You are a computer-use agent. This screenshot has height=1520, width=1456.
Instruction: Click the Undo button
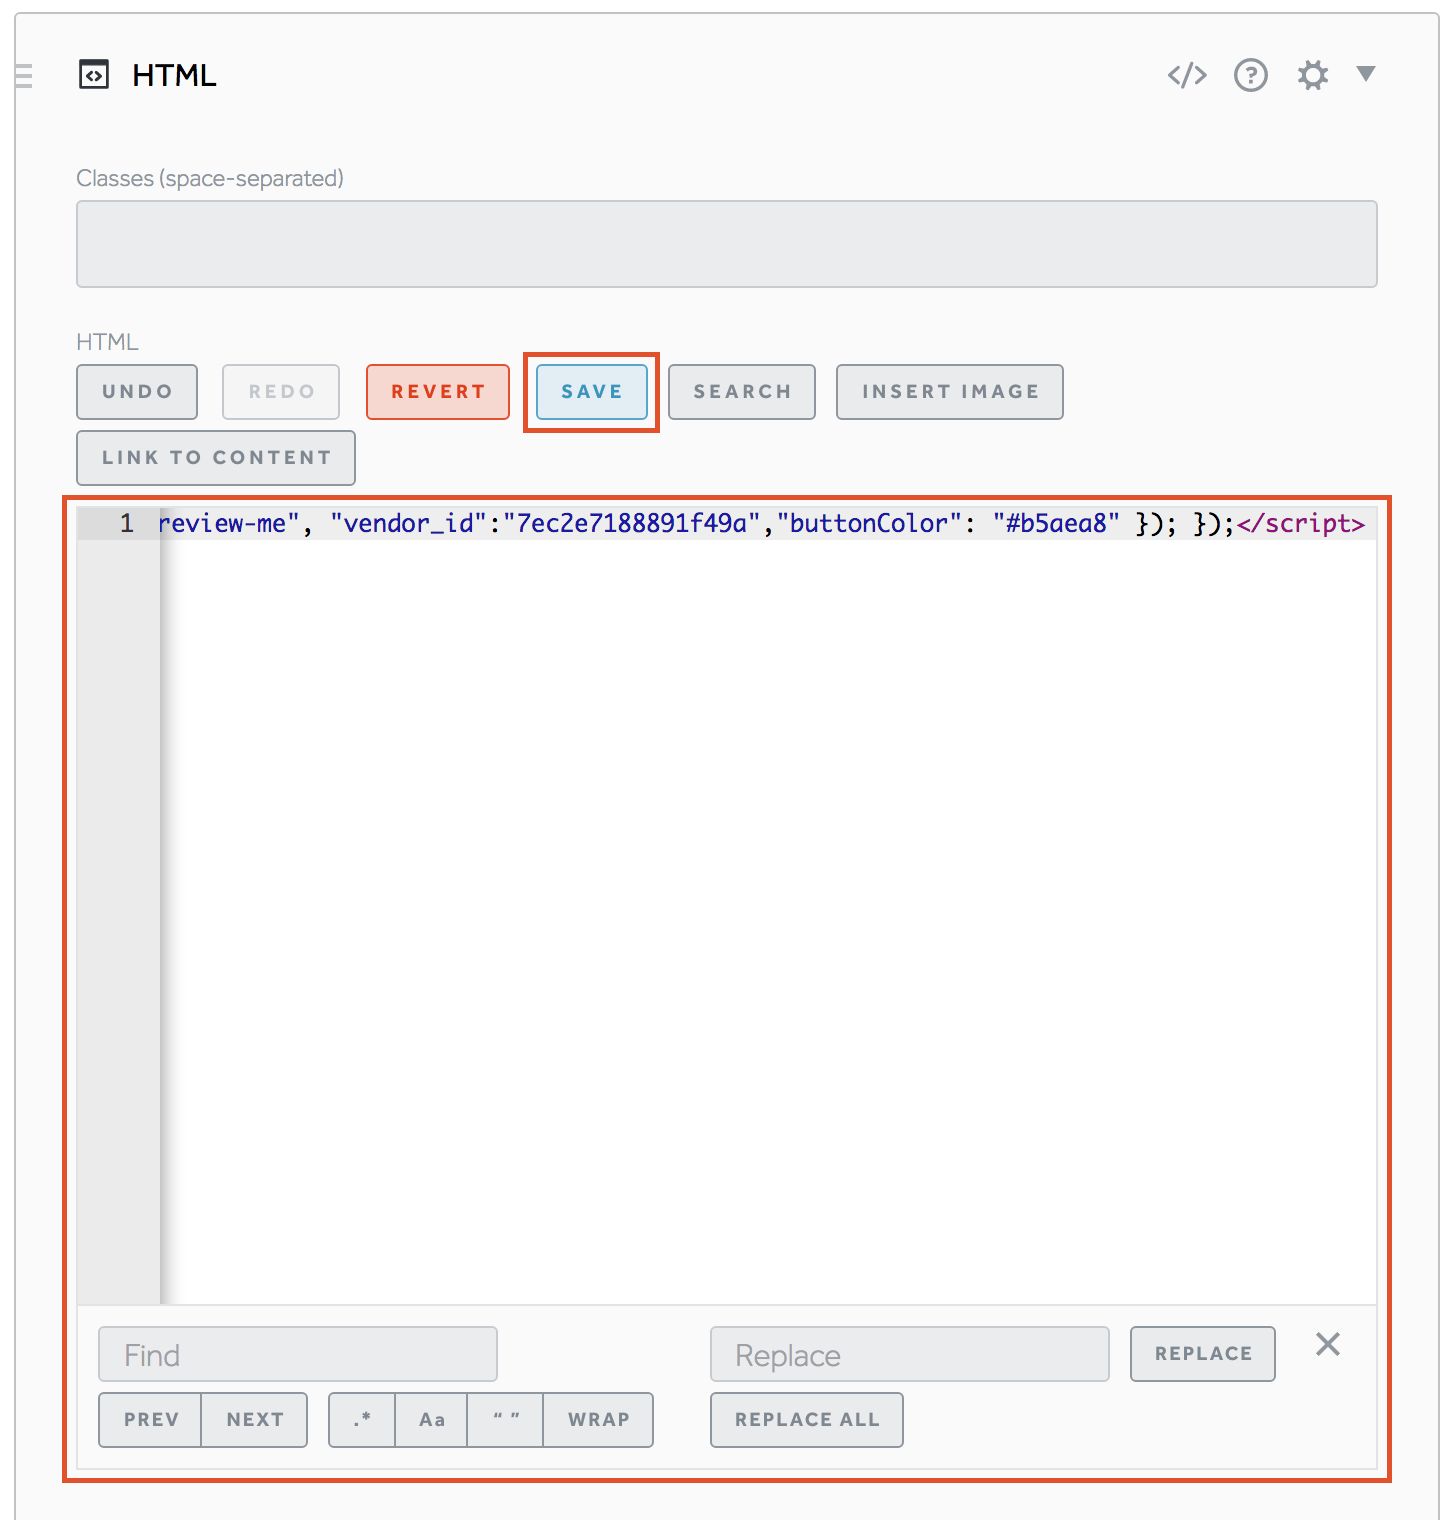(x=137, y=392)
